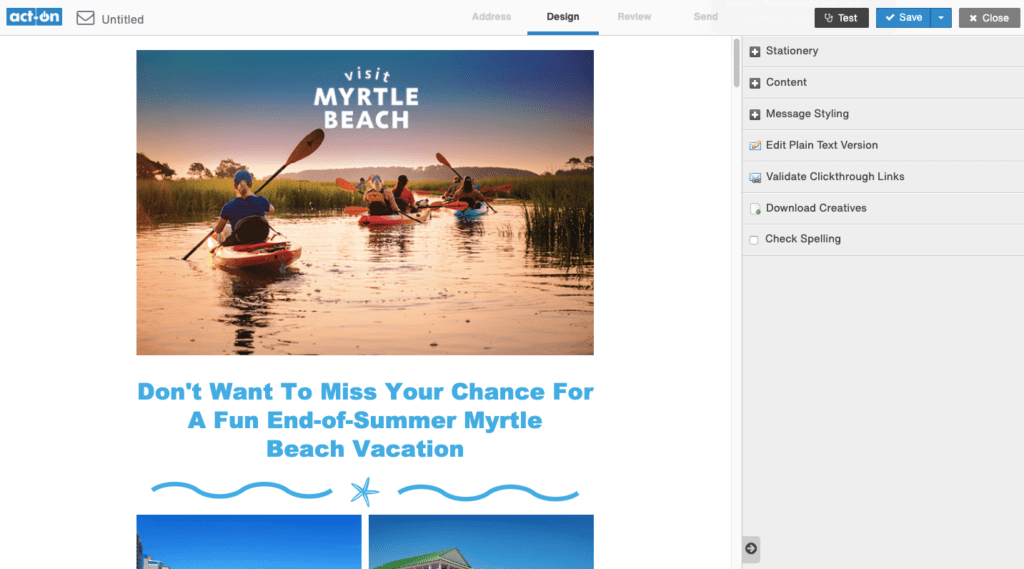Toggle the Check Spelling checkbox

pyautogui.click(x=754, y=240)
